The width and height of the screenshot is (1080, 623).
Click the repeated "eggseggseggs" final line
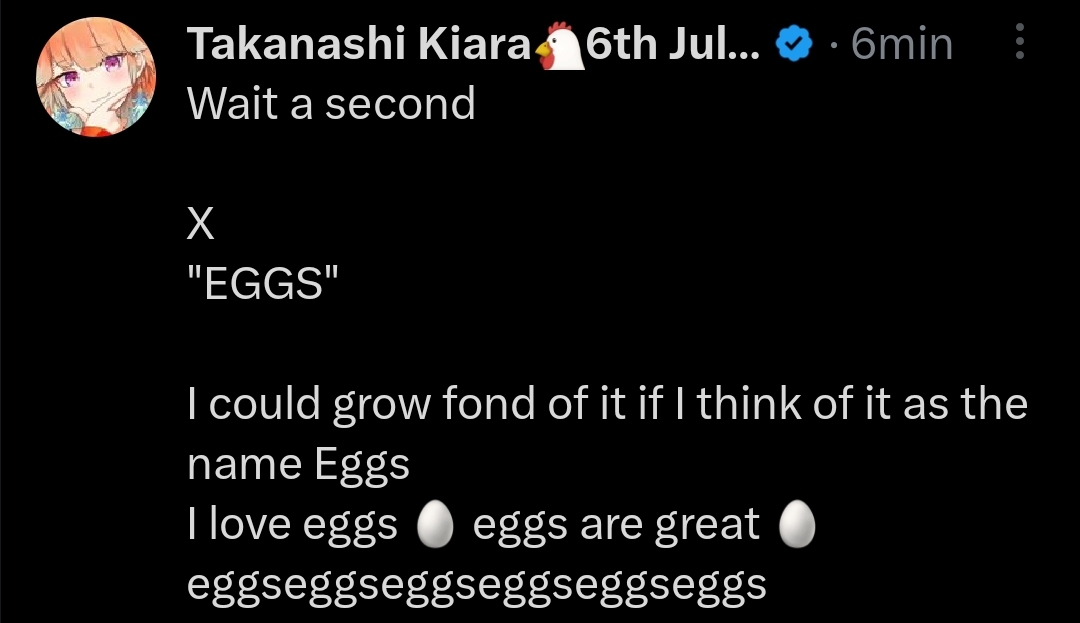pyautogui.click(x=477, y=585)
